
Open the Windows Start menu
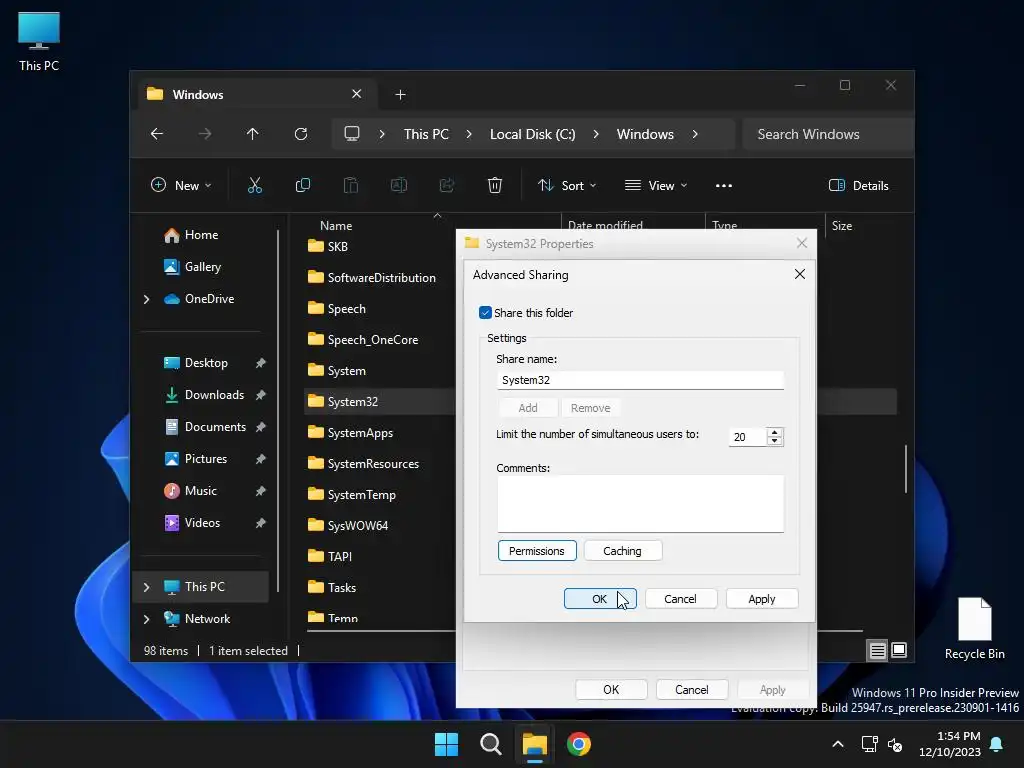pos(446,744)
